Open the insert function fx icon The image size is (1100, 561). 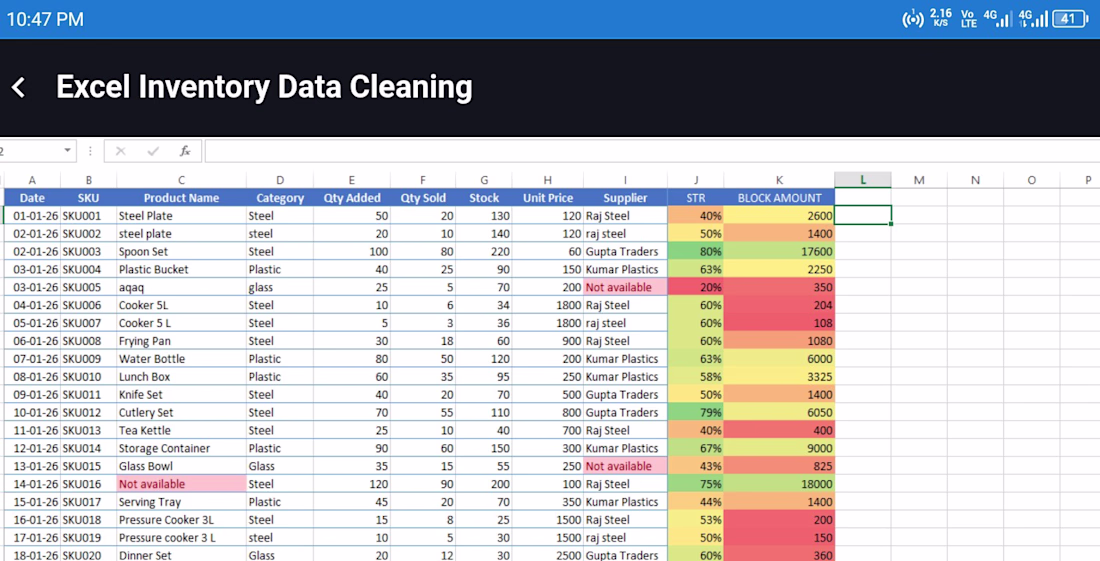click(x=185, y=151)
